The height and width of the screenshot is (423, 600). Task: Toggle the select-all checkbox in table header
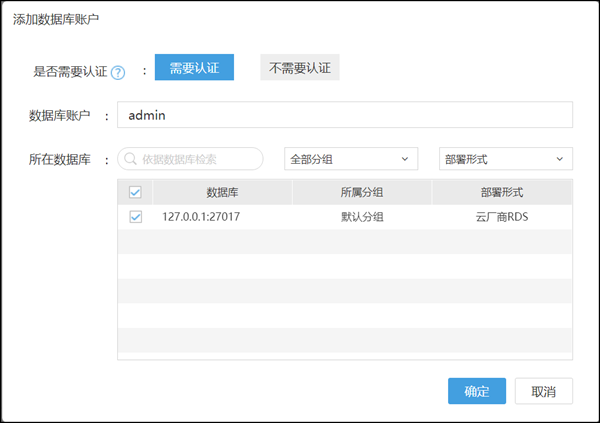point(135,192)
